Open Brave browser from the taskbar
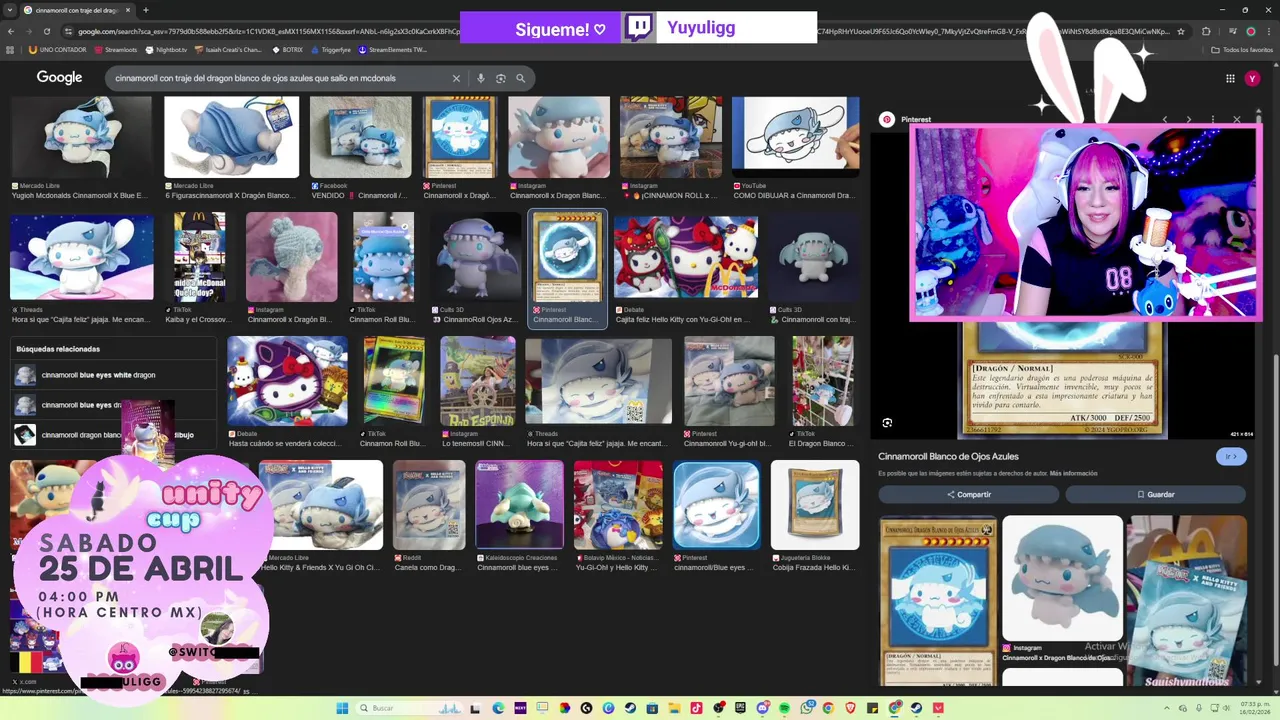The width and height of the screenshot is (1280, 720). pyautogui.click(x=850, y=708)
